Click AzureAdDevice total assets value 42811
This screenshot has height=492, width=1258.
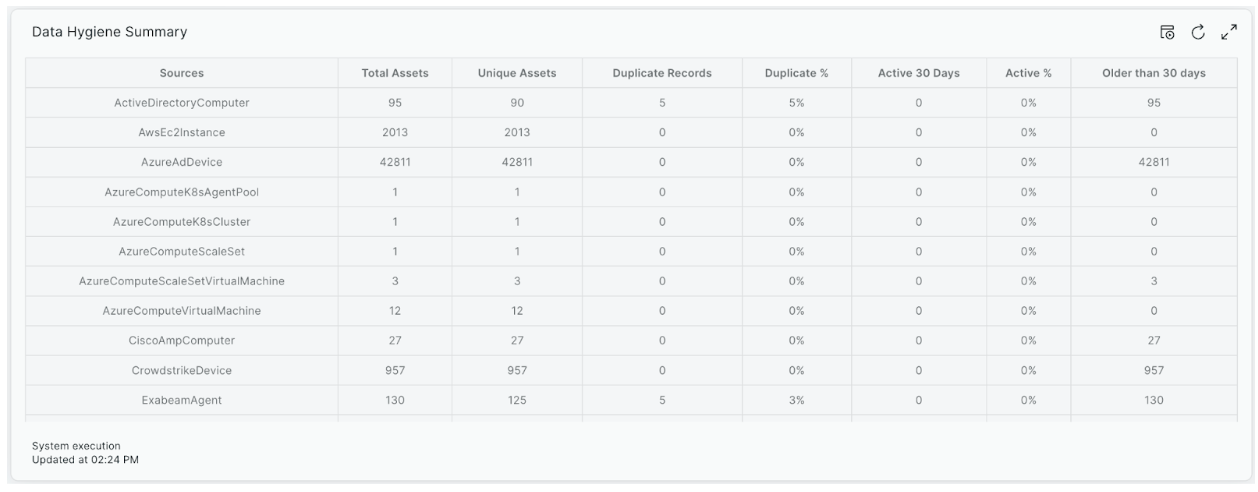pos(395,162)
